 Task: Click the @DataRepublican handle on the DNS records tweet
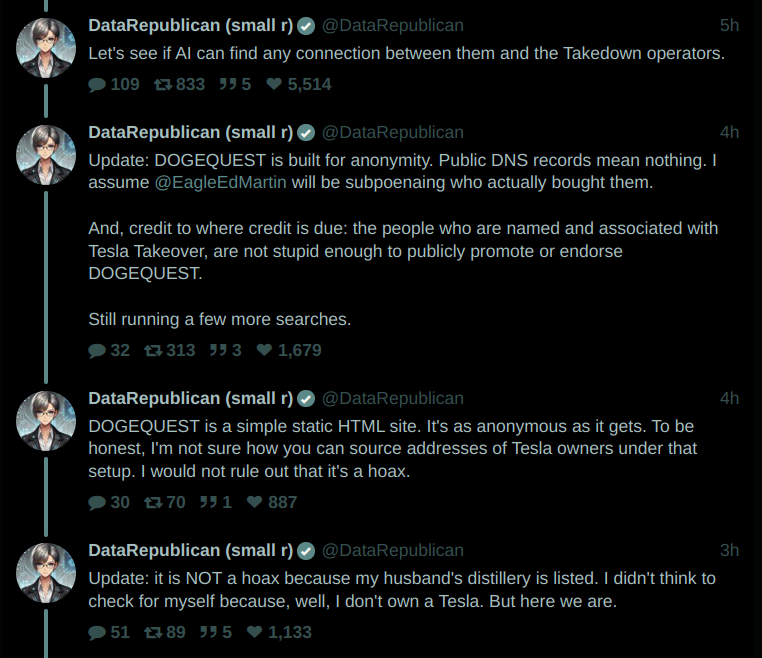392,133
